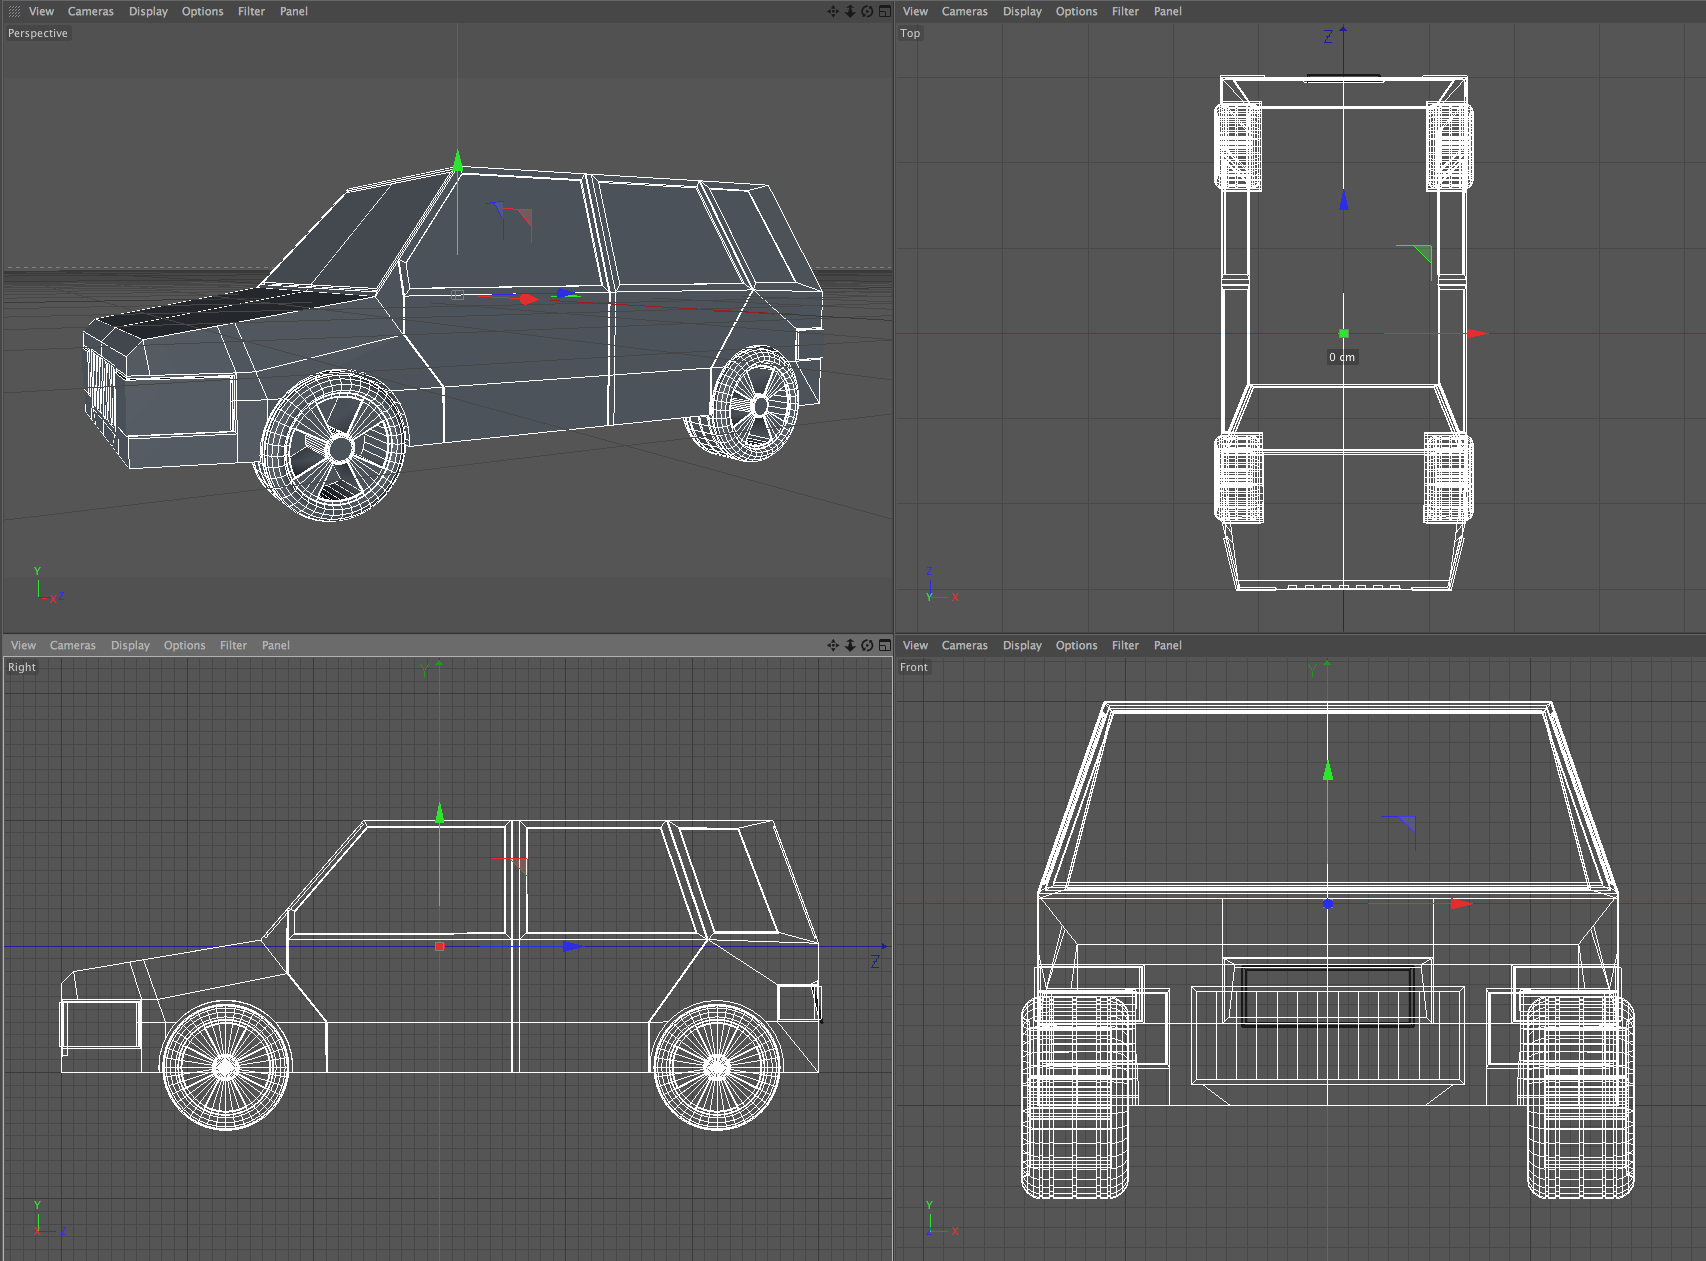Click the dolly (zoom camera) icon in Perspective viewport
This screenshot has width=1706, height=1261.
850,11
